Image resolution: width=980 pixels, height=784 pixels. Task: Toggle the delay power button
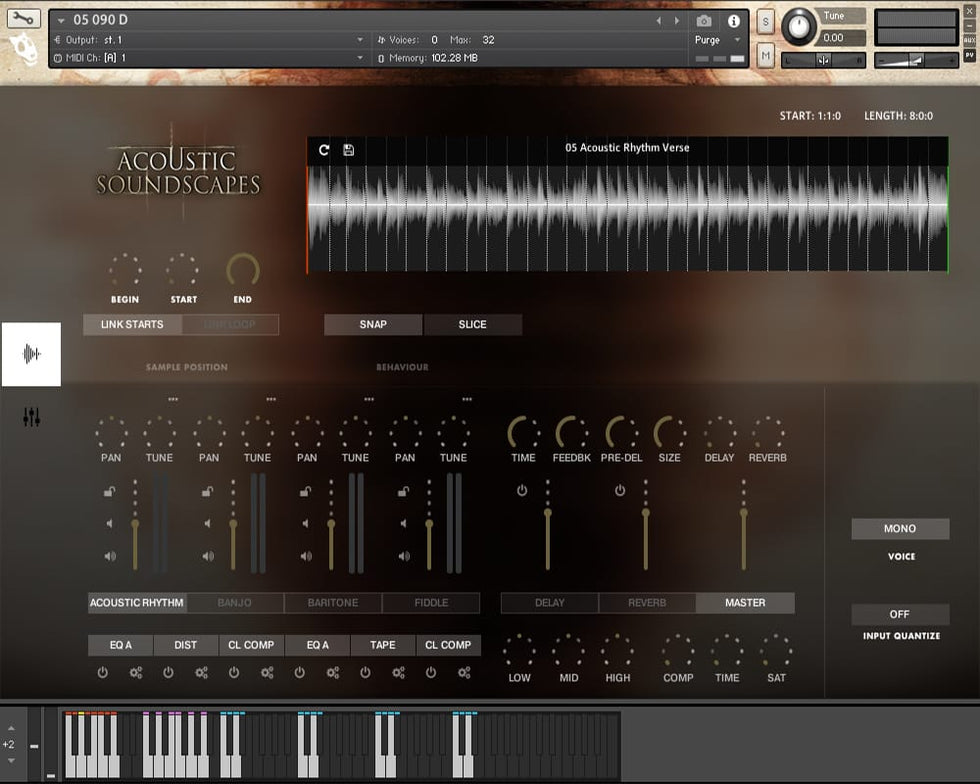coord(522,491)
